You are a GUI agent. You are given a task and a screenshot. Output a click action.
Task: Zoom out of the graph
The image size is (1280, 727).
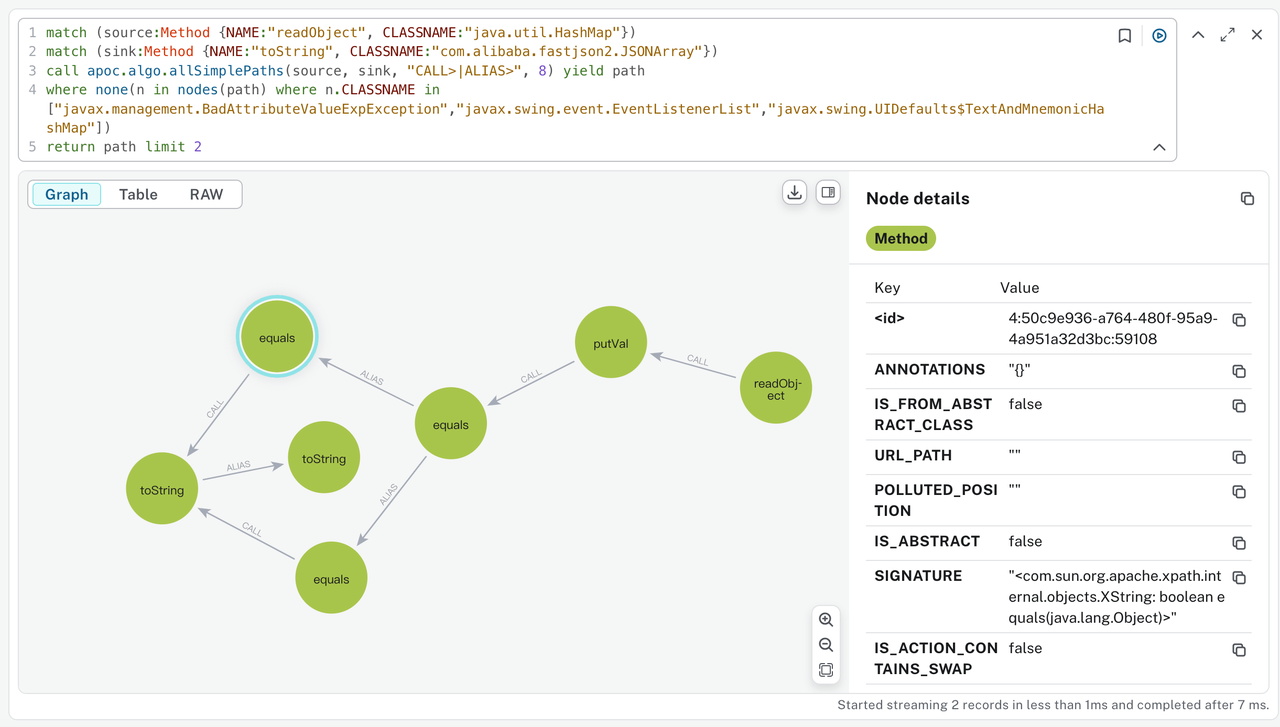click(826, 645)
